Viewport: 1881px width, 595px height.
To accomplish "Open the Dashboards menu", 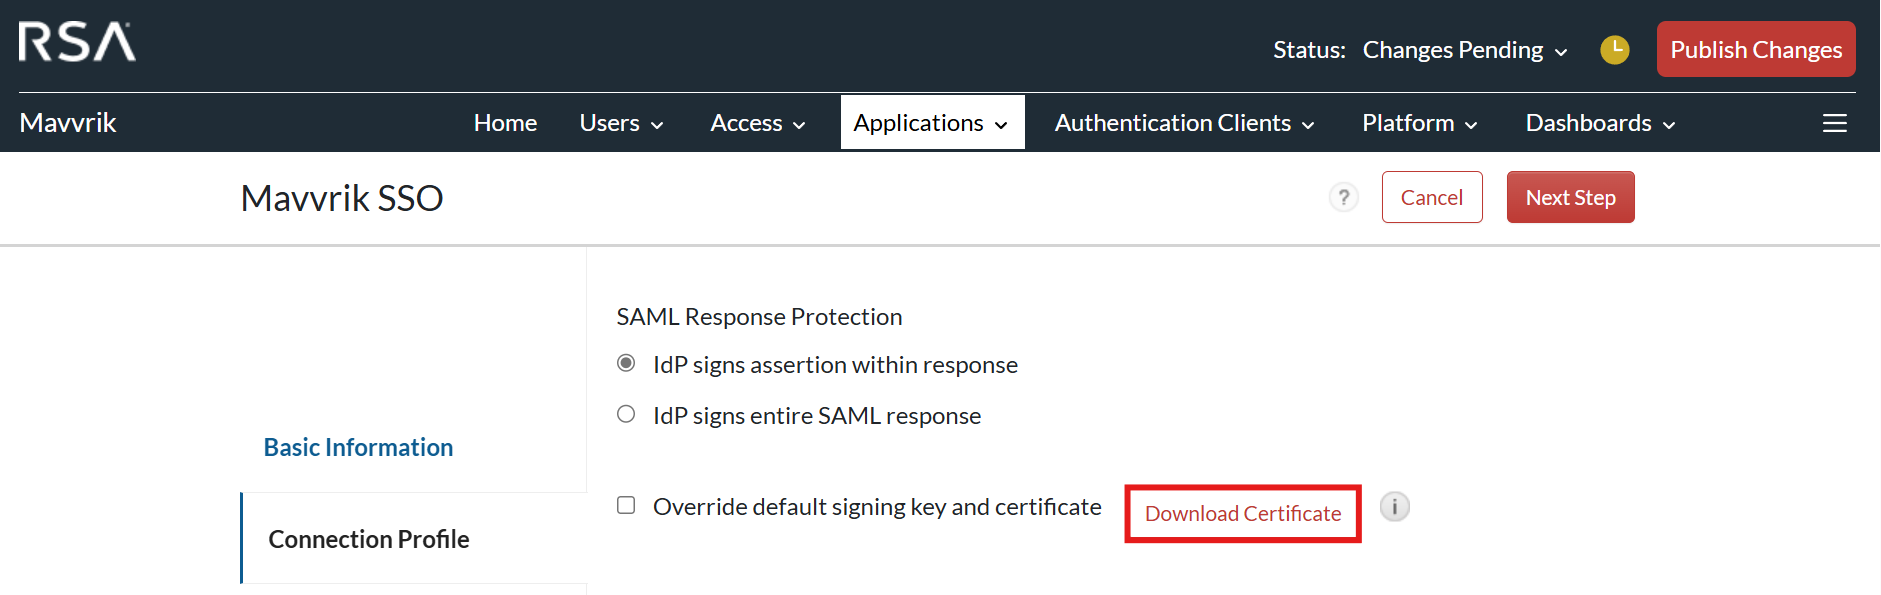I will pos(1600,123).
